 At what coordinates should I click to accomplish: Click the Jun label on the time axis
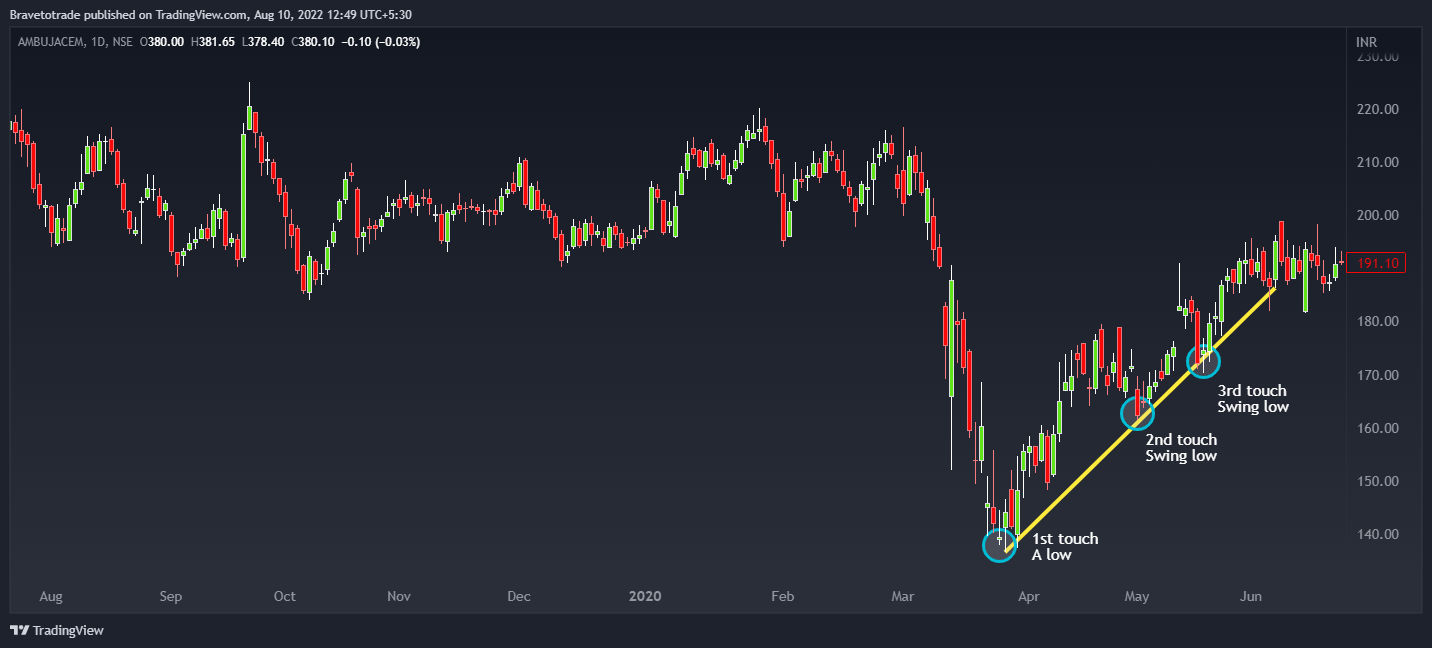coord(1250,597)
